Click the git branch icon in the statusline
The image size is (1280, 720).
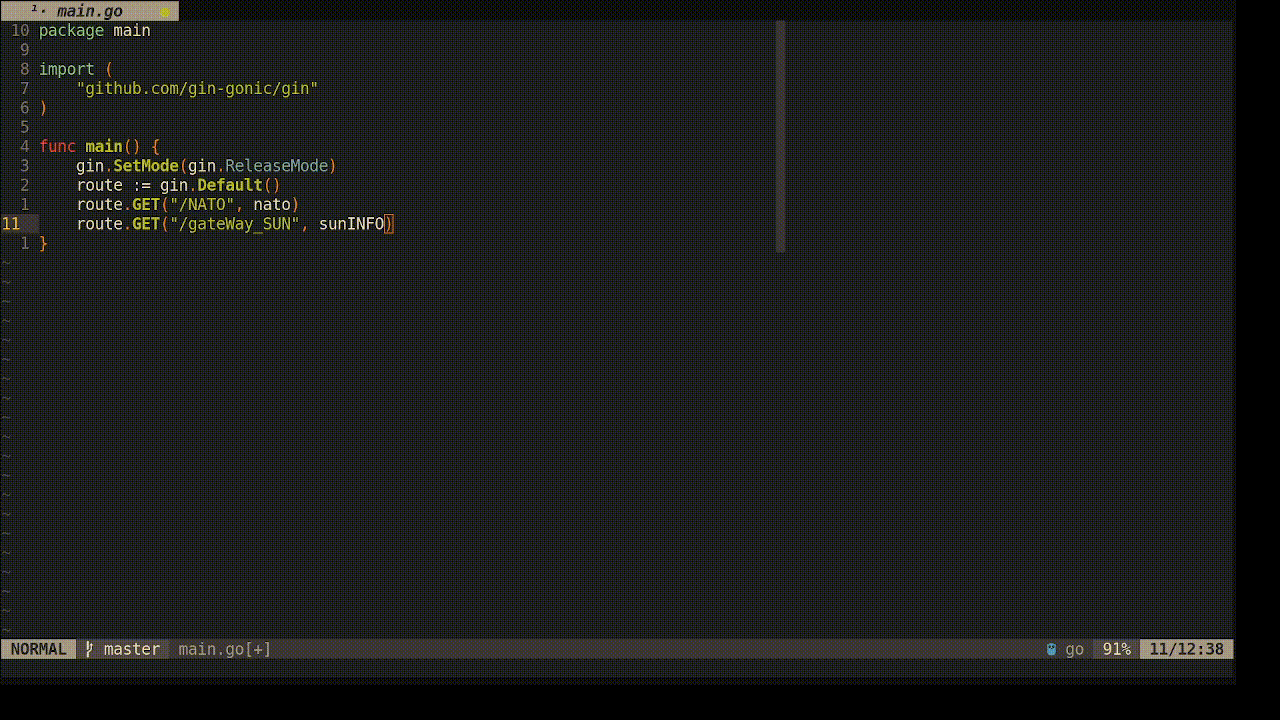tap(88, 649)
